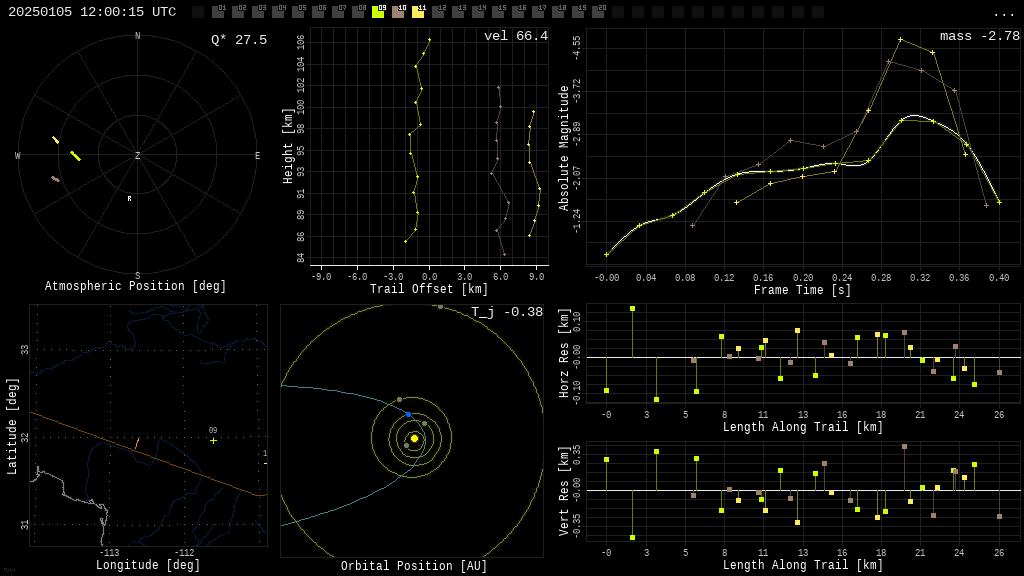Click the T_j -0.38 label
Image resolution: width=1024 pixels, height=576 pixels.
pyautogui.click(x=507, y=312)
